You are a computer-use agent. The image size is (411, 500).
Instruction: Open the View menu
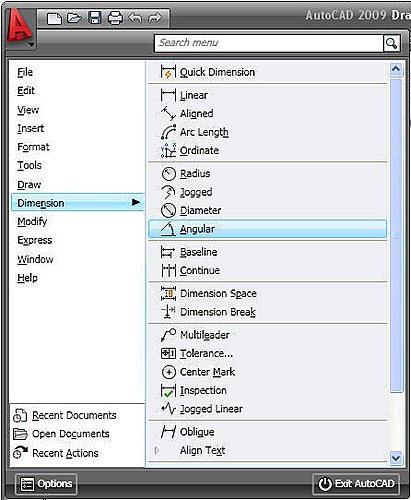tap(28, 110)
